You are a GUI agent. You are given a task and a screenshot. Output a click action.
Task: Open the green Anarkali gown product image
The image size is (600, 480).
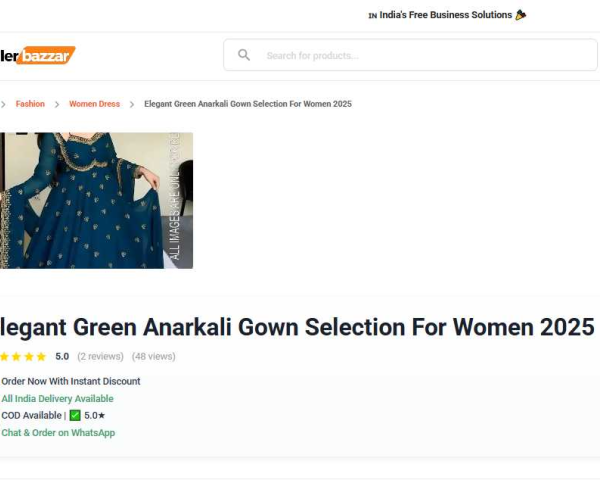tap(96, 201)
